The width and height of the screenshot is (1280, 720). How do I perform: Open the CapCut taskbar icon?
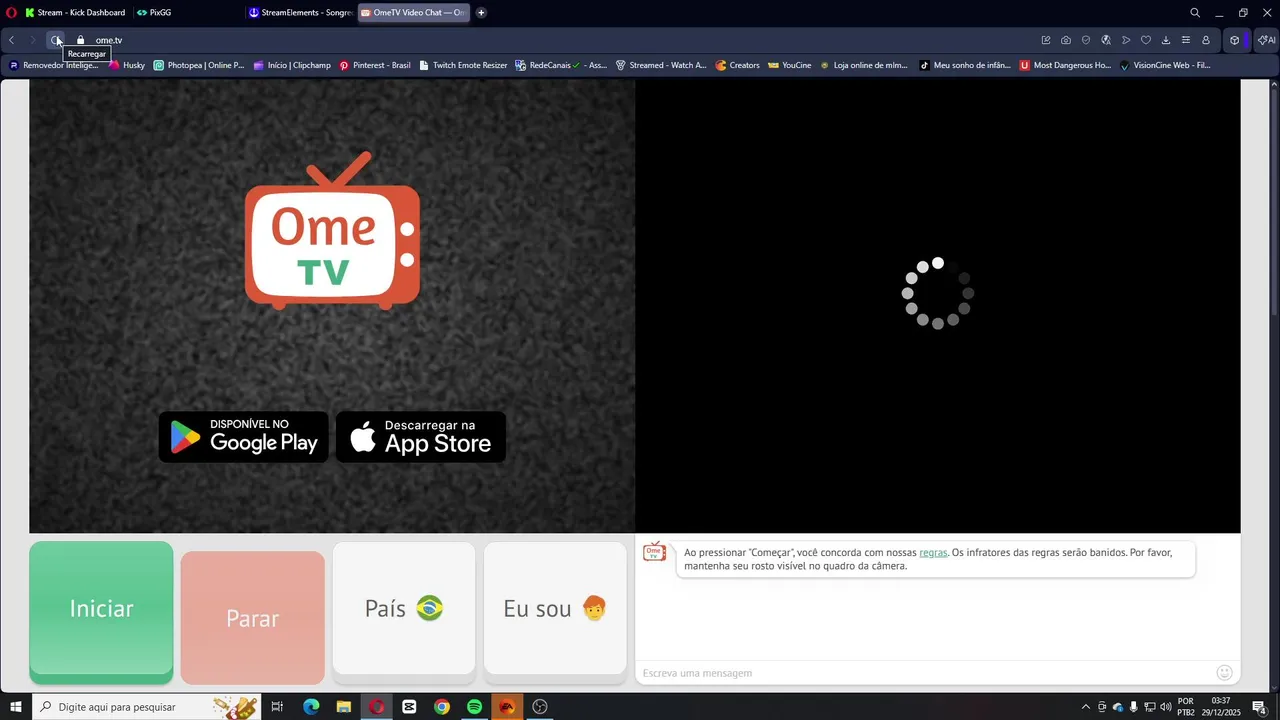(x=409, y=707)
